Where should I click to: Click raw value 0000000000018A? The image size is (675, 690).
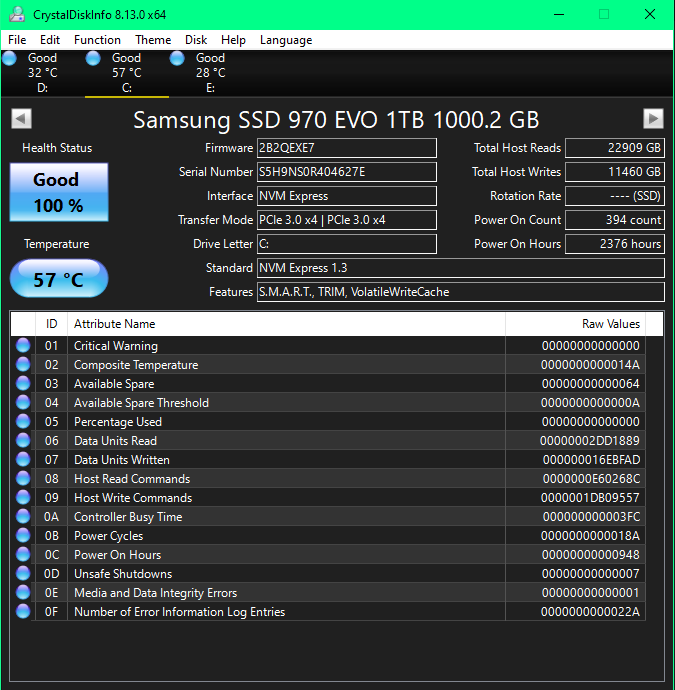tap(590, 536)
